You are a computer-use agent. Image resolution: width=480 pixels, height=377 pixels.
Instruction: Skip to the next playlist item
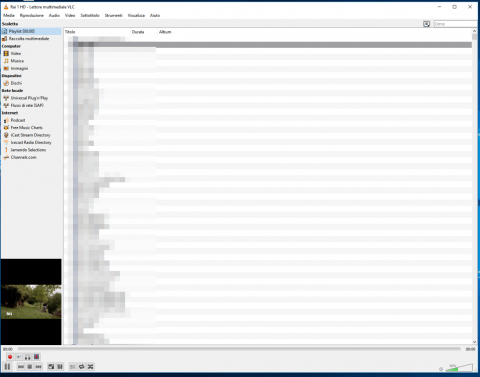pos(39,367)
